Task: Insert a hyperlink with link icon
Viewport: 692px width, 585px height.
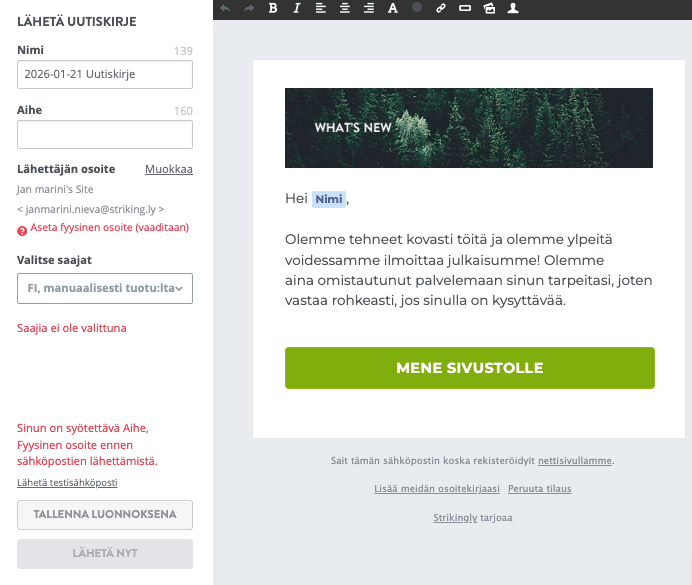Action: click(x=440, y=8)
